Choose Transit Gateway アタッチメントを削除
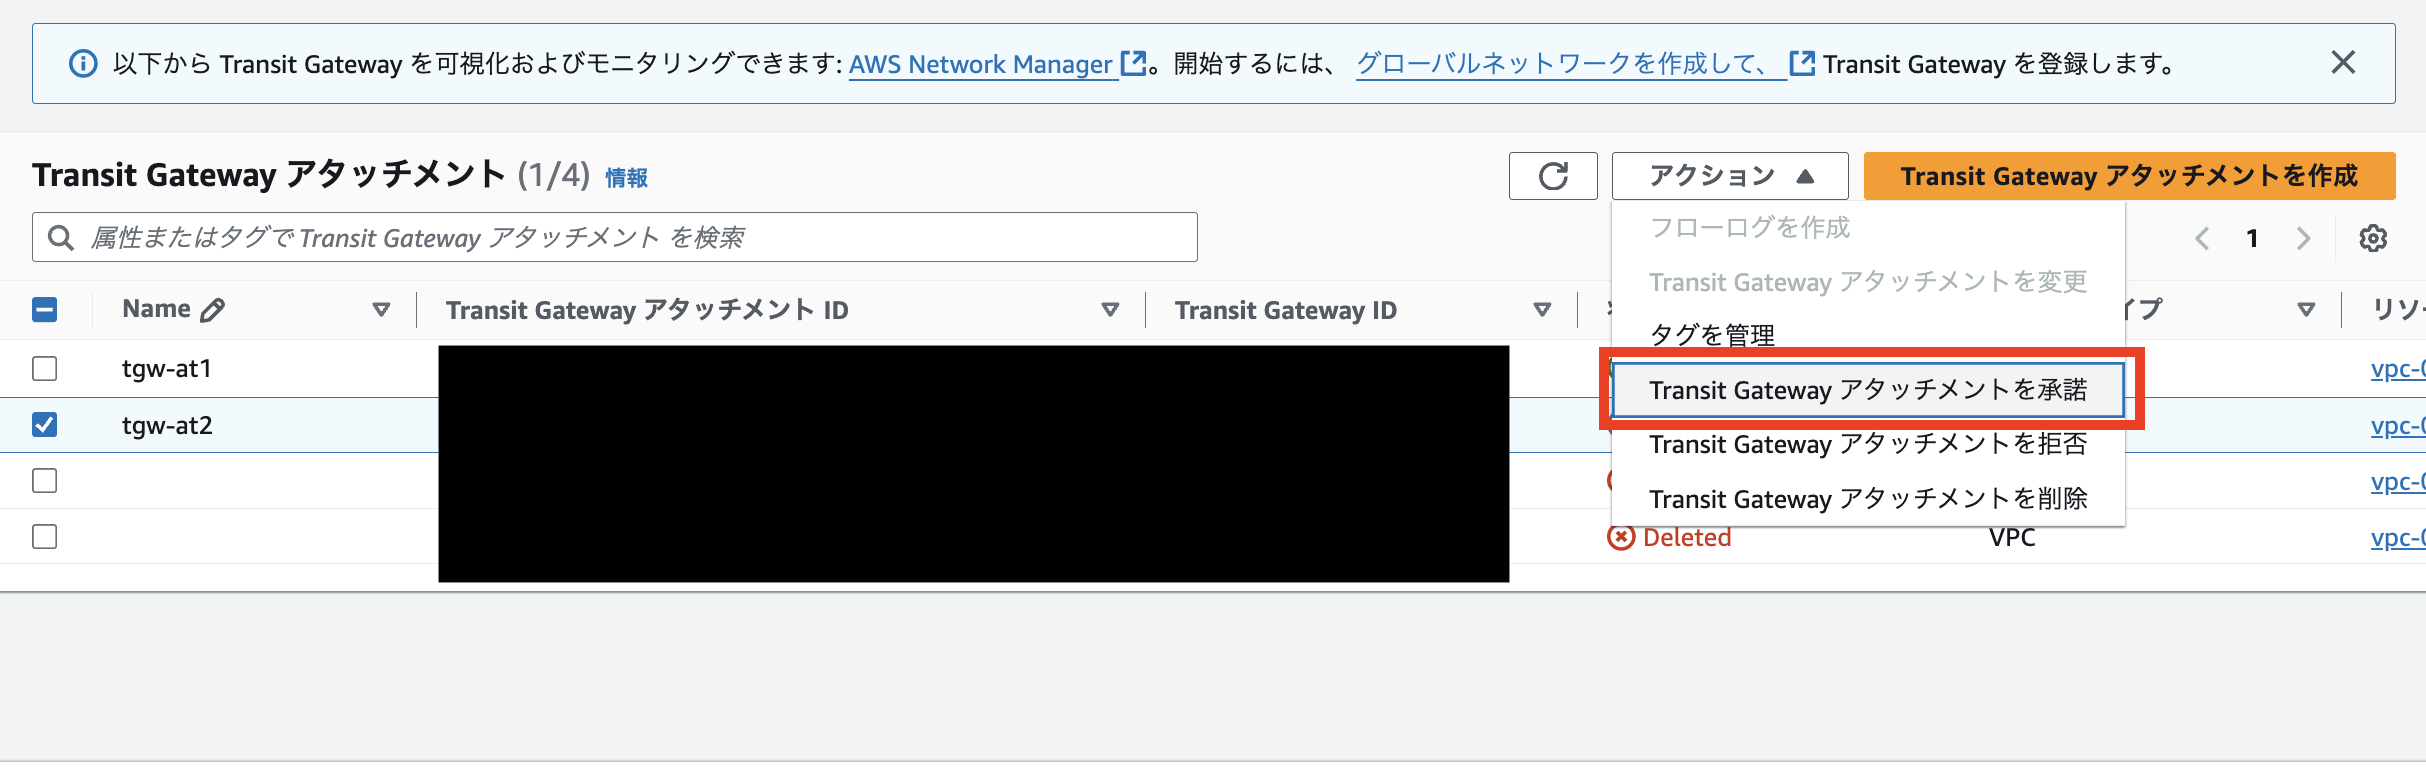 (1868, 498)
